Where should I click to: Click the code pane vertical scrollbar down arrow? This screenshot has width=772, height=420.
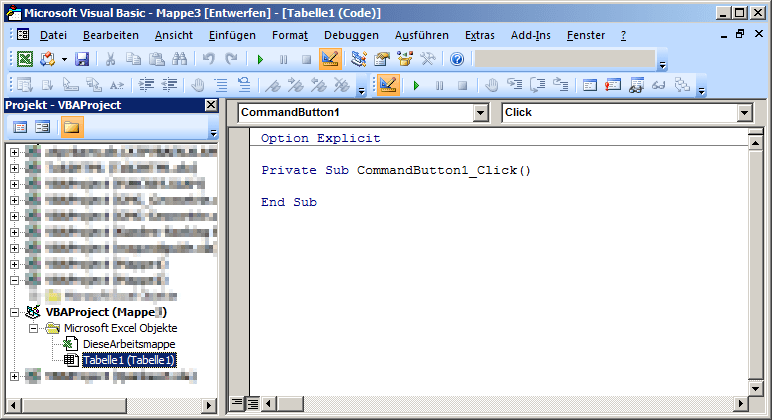pos(755,388)
